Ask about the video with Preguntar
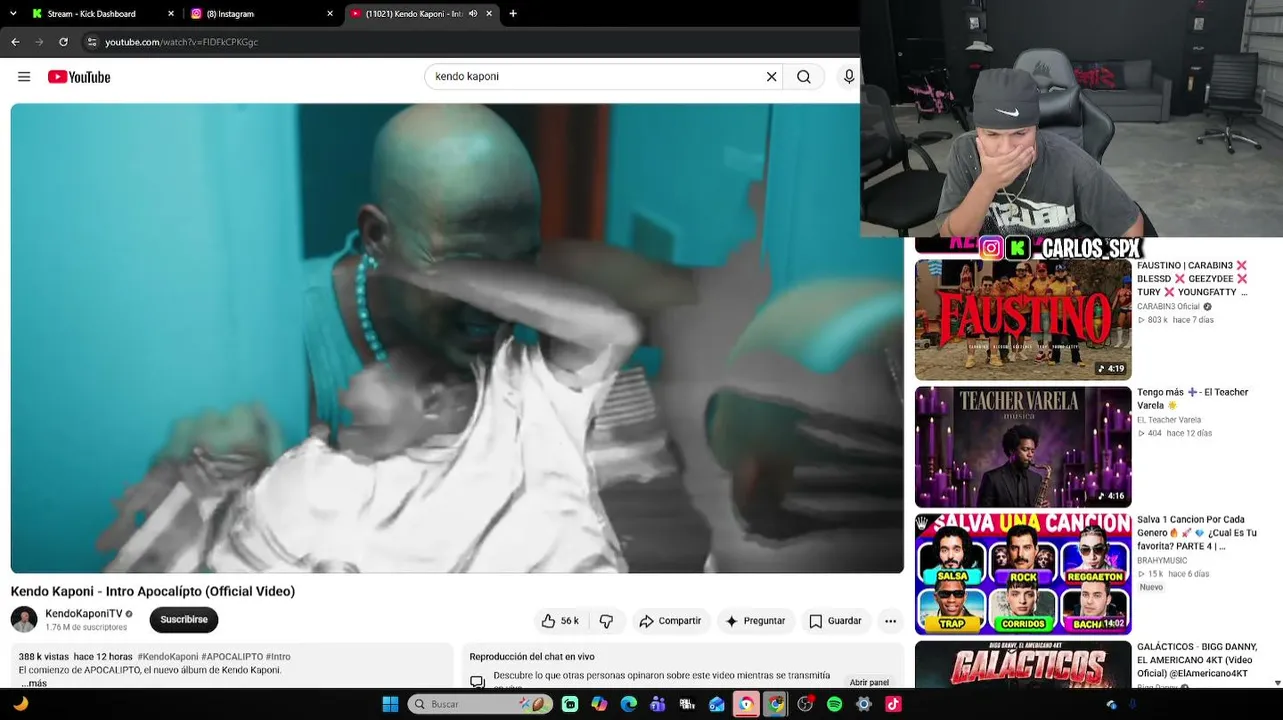Viewport: 1283px width, 720px height. [755, 621]
